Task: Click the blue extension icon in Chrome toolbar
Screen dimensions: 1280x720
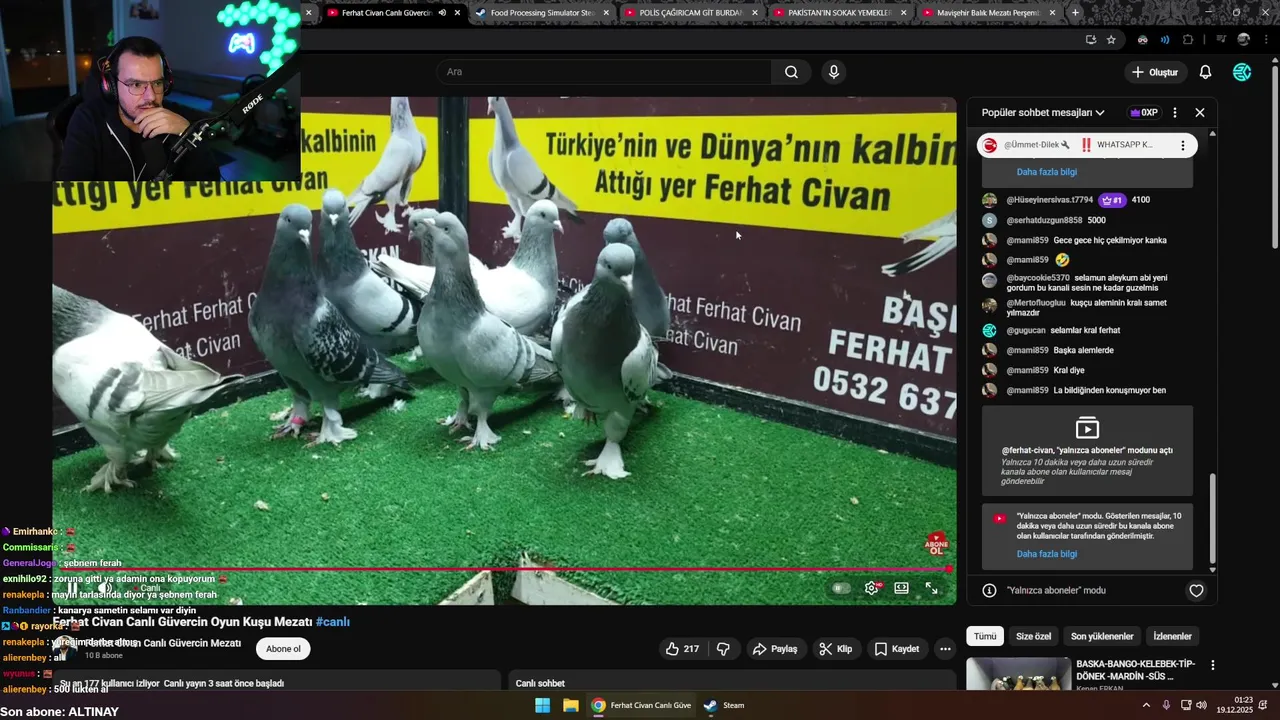Action: (x=1165, y=40)
